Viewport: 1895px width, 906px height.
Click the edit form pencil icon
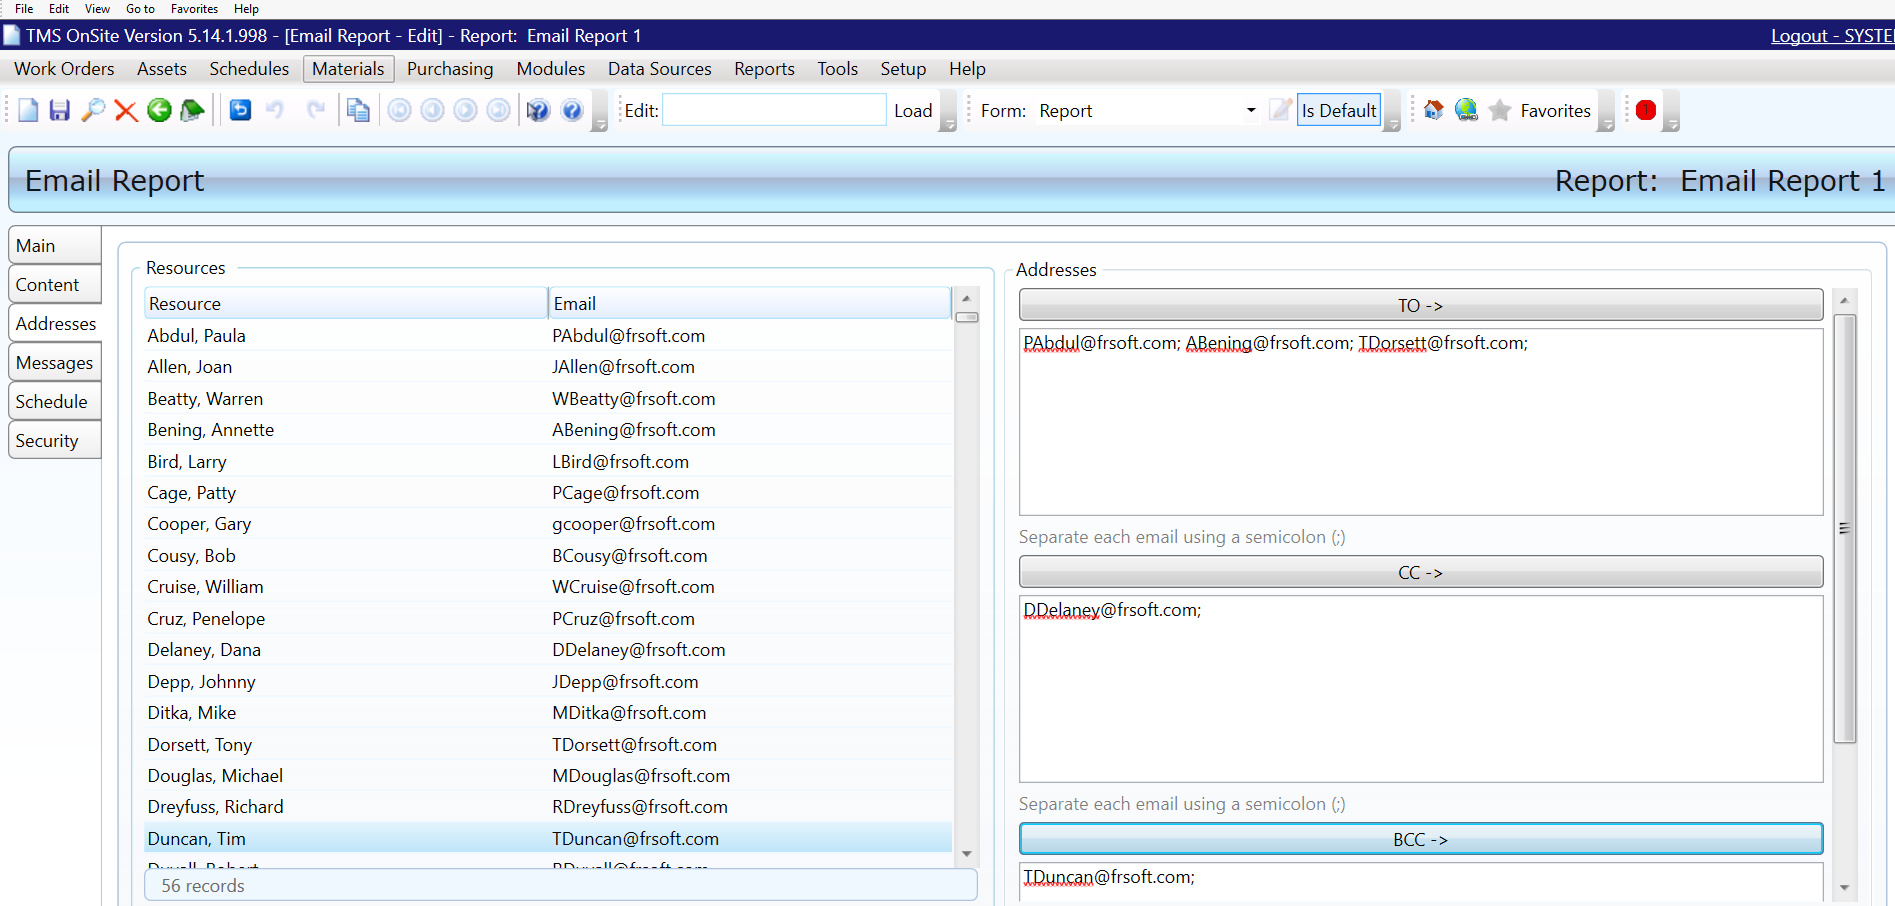pyautogui.click(x=1280, y=110)
